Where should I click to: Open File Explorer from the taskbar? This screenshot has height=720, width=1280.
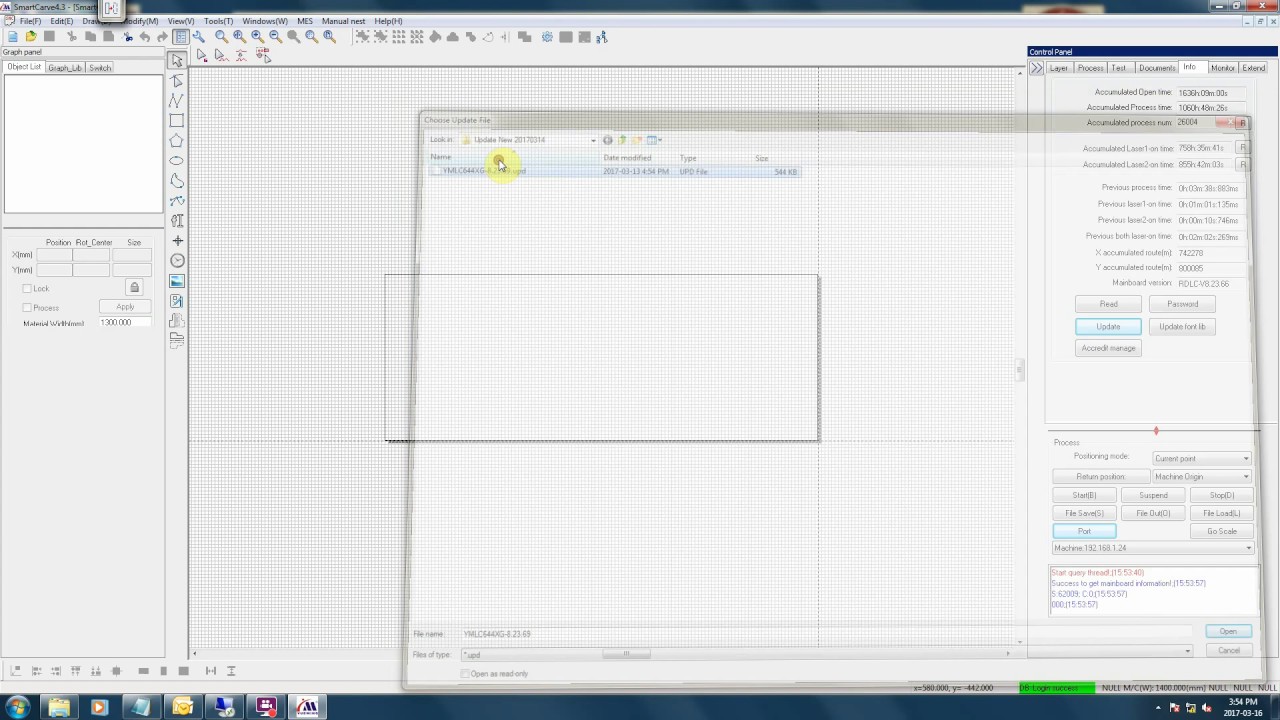click(59, 708)
